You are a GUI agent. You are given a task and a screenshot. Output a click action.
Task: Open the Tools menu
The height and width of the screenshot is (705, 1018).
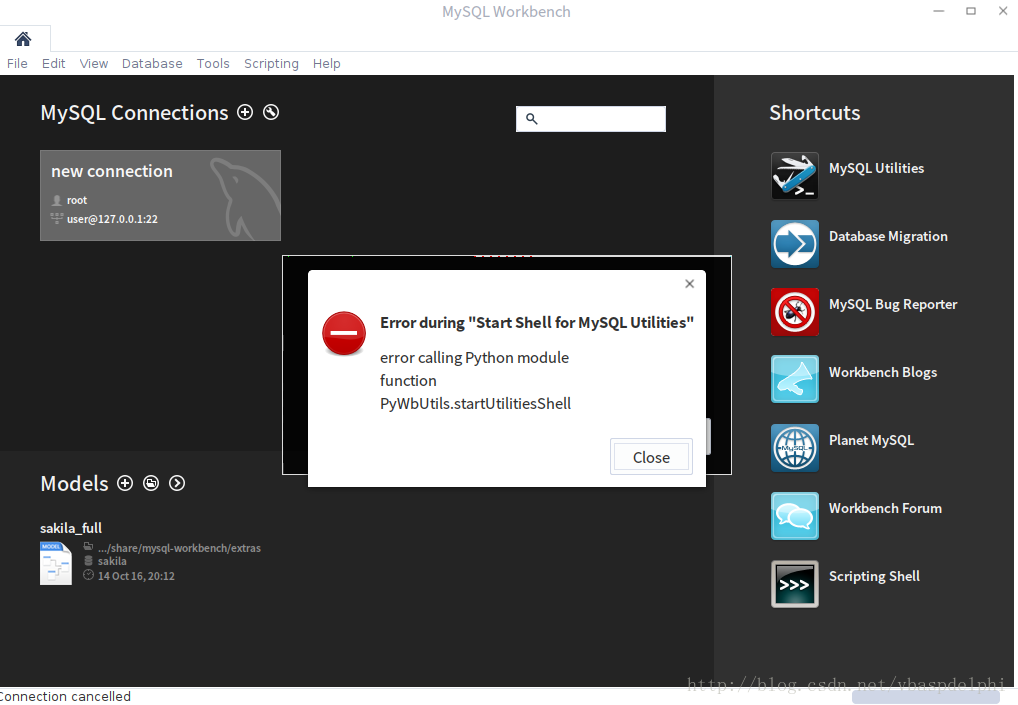coord(213,64)
